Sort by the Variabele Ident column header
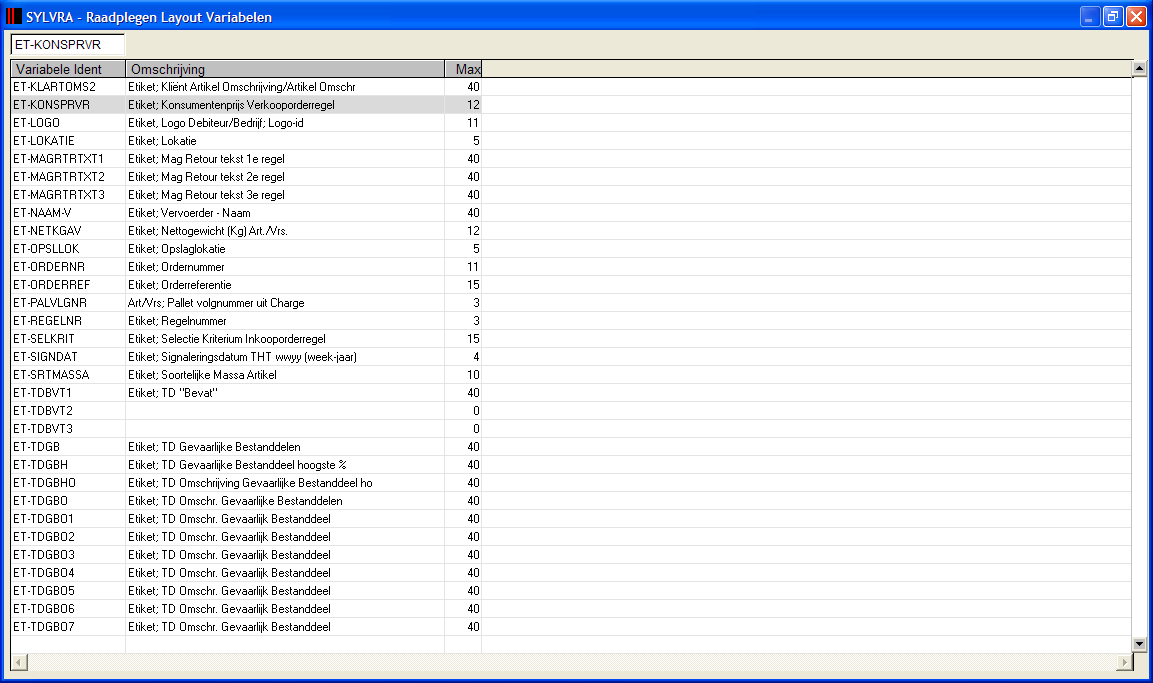This screenshot has width=1153, height=683. (x=68, y=69)
